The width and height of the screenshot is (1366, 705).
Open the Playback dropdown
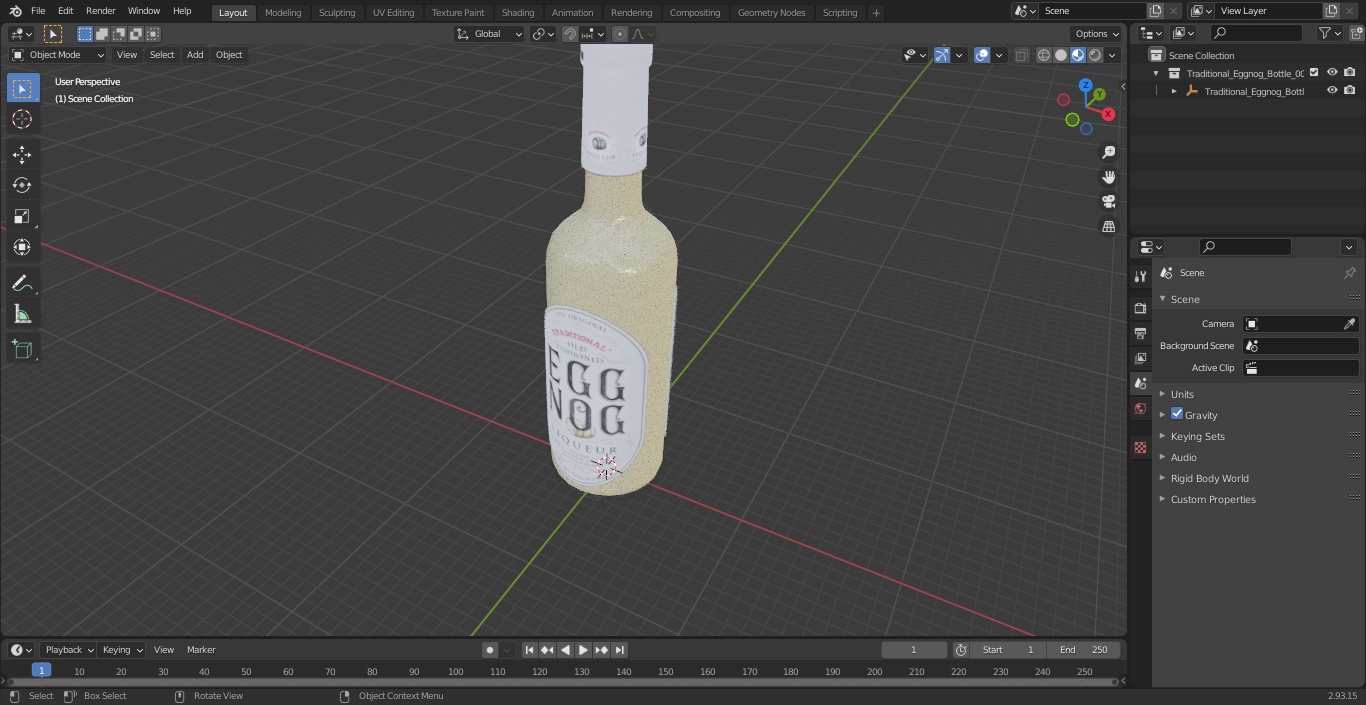(x=68, y=650)
